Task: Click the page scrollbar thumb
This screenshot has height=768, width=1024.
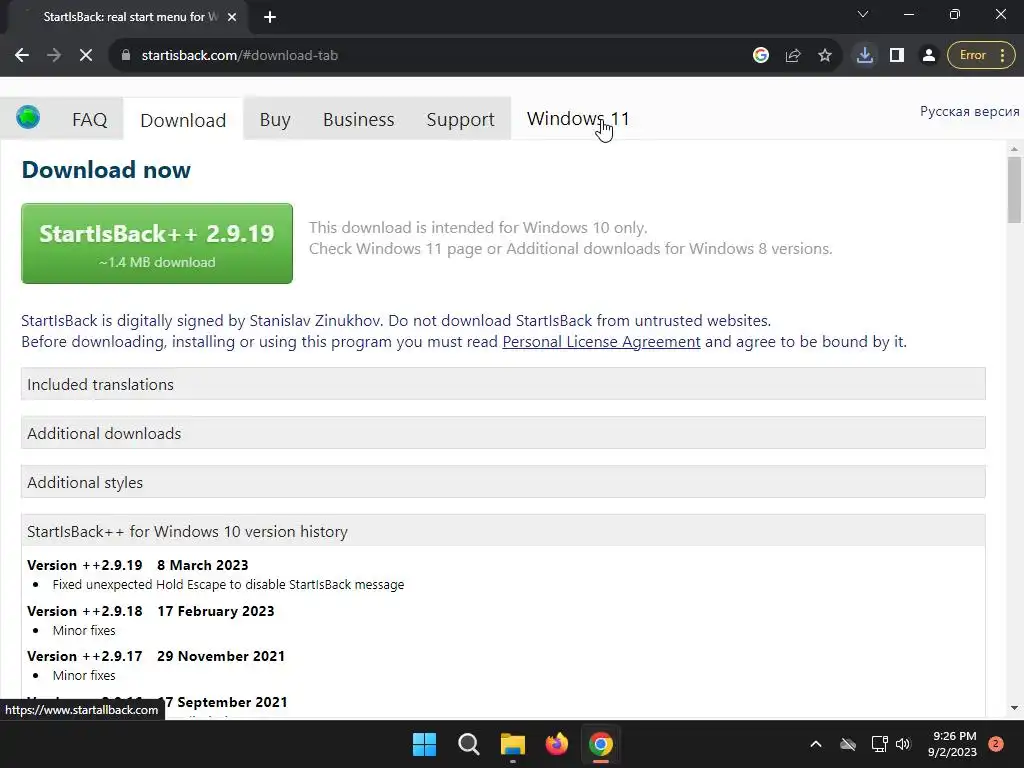Action: (x=1014, y=190)
